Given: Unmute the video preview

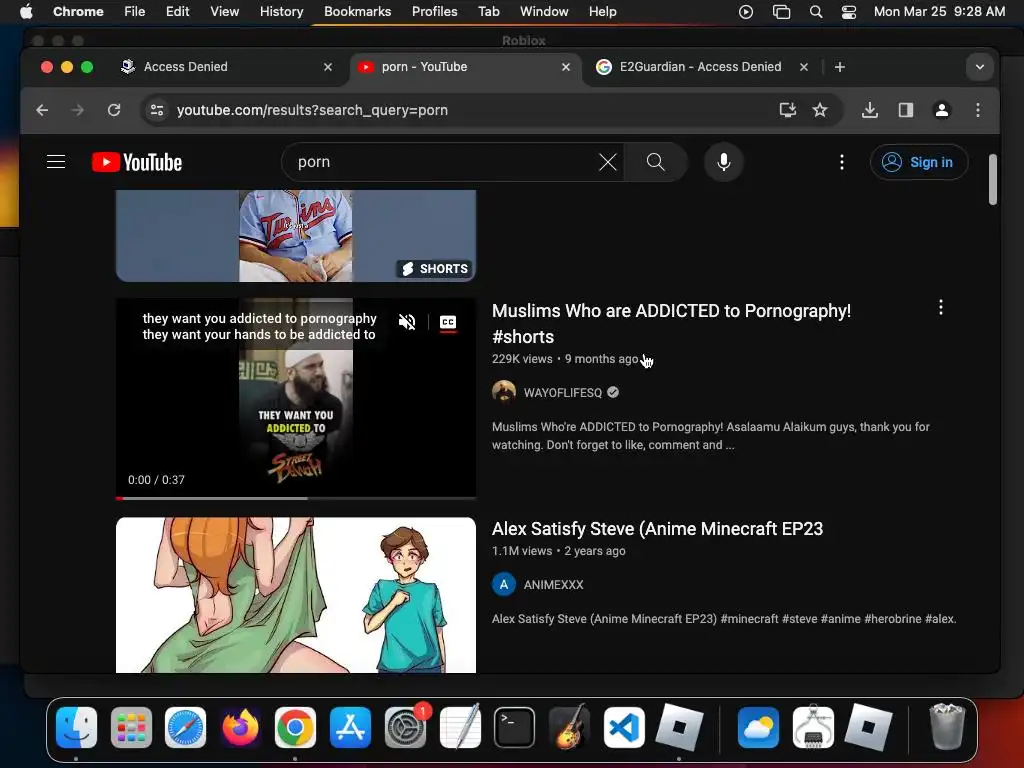Looking at the screenshot, I should 407,322.
